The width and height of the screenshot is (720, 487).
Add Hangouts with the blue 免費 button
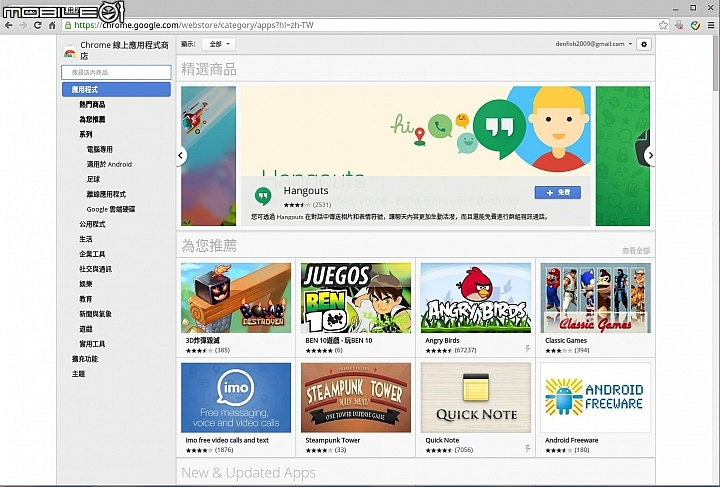pos(557,192)
